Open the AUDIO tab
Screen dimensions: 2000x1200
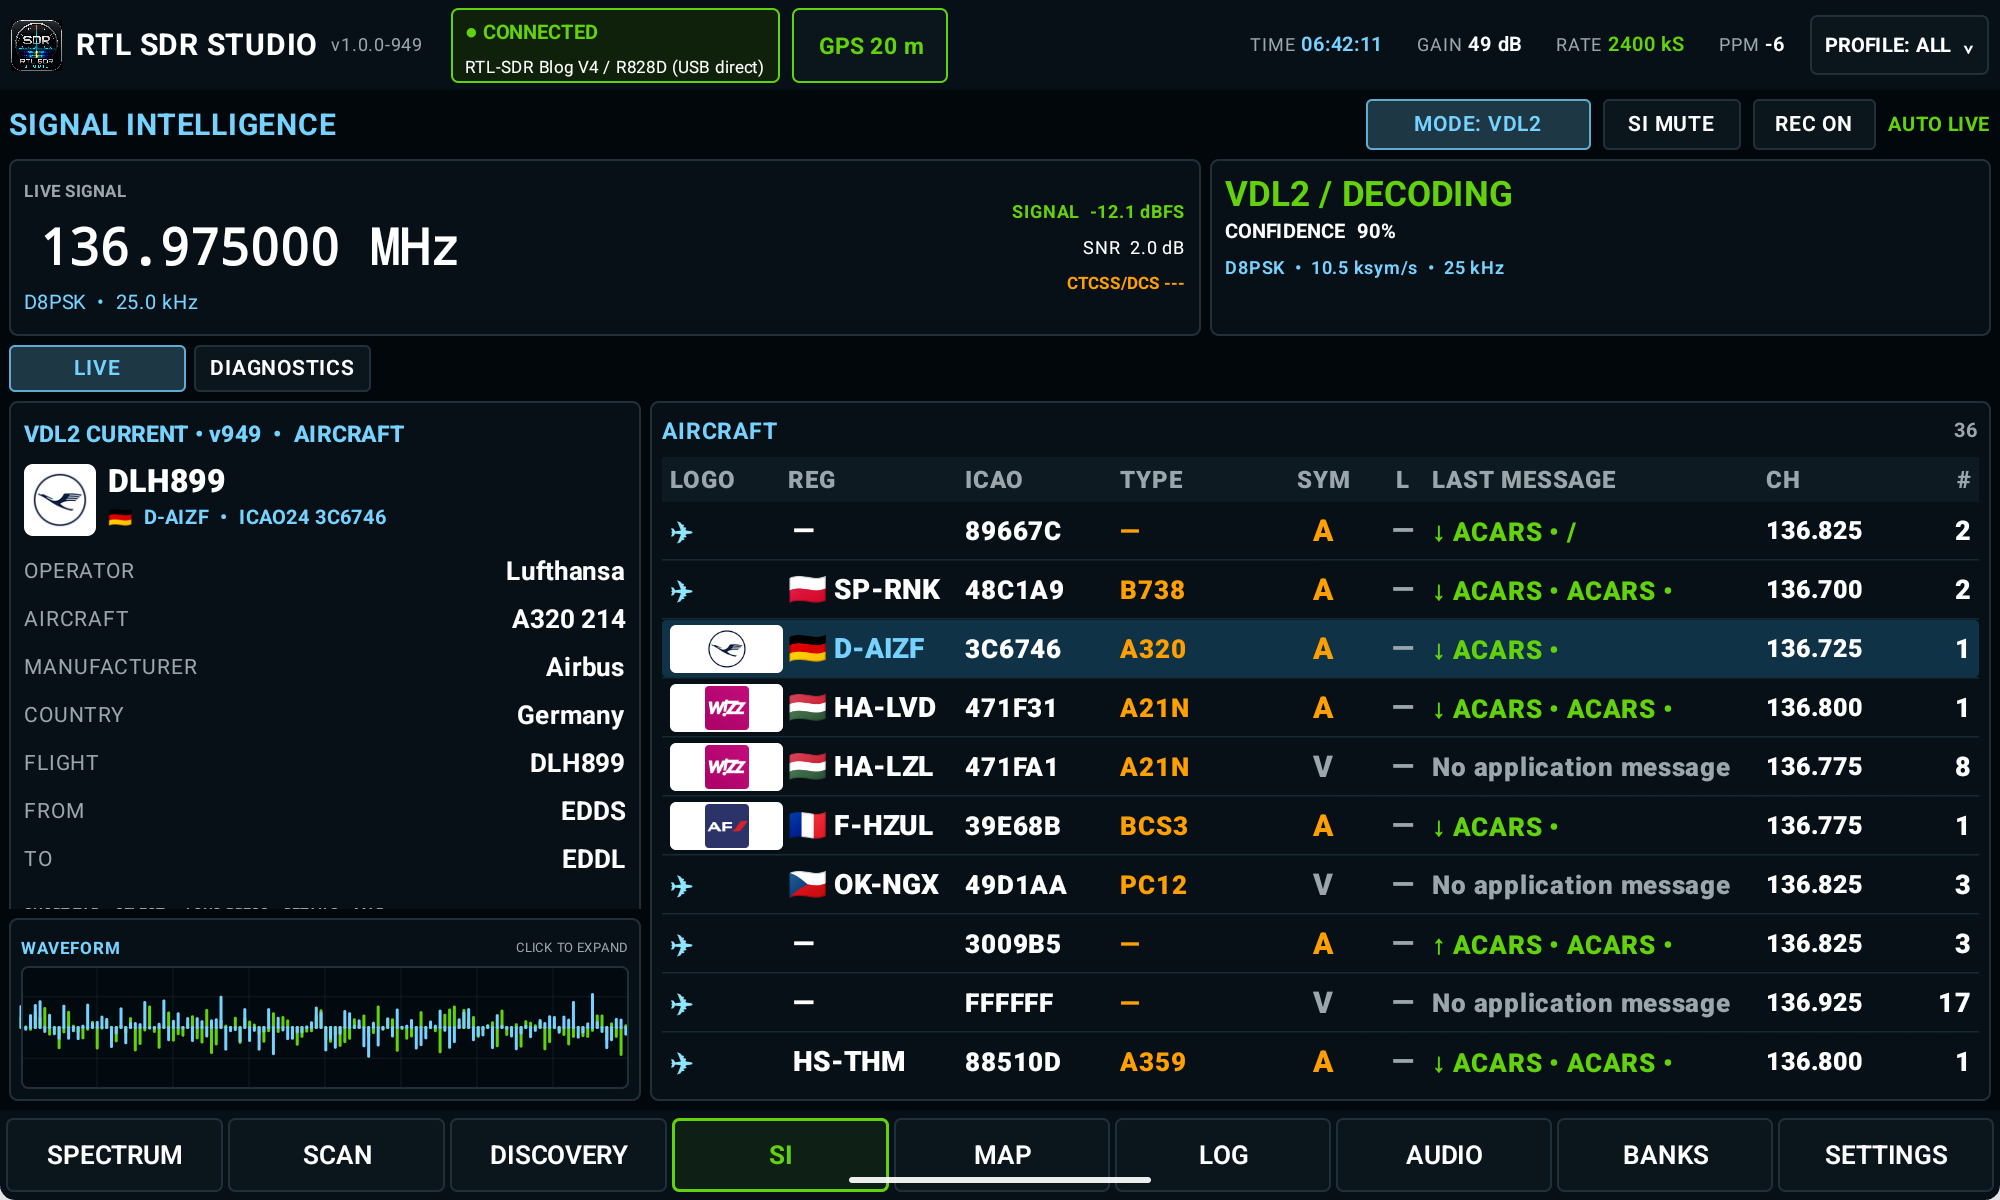click(x=1444, y=1155)
